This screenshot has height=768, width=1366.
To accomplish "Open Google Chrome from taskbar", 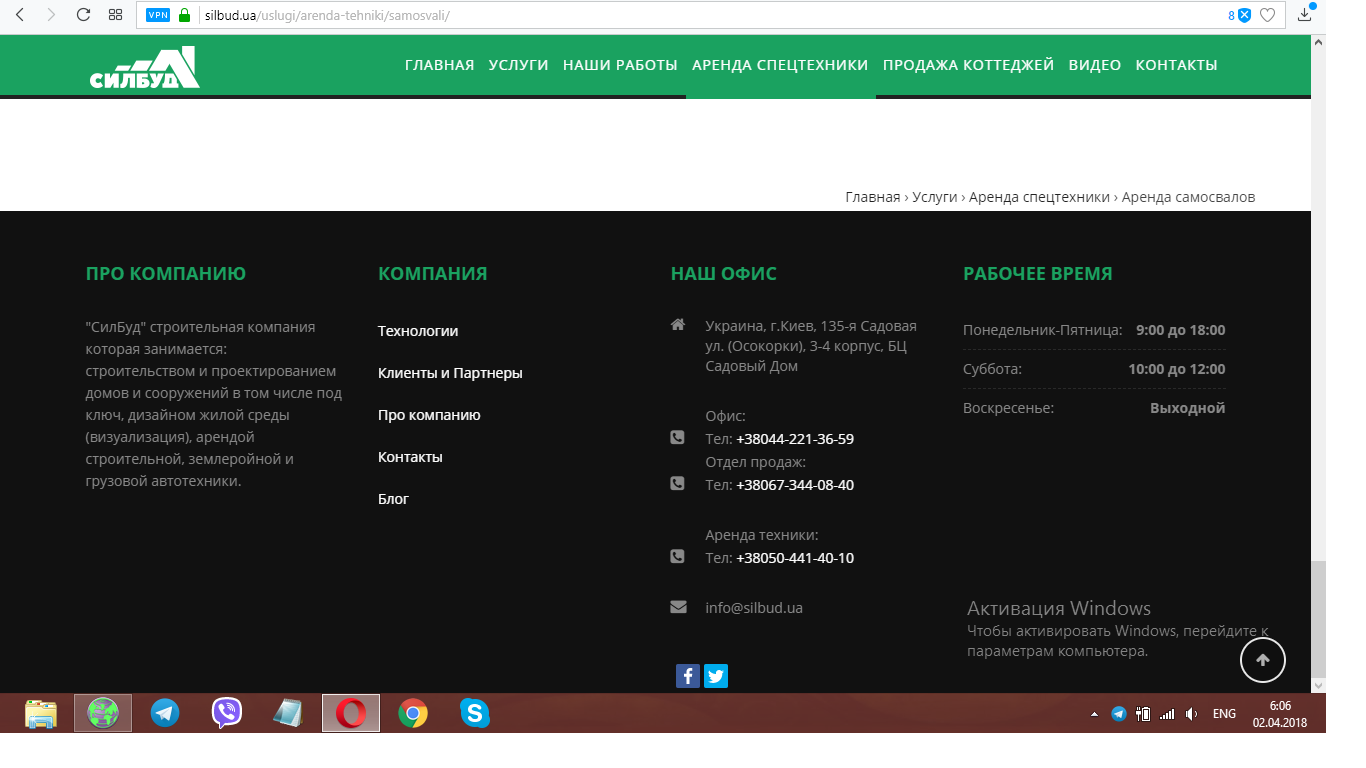I will coord(413,713).
